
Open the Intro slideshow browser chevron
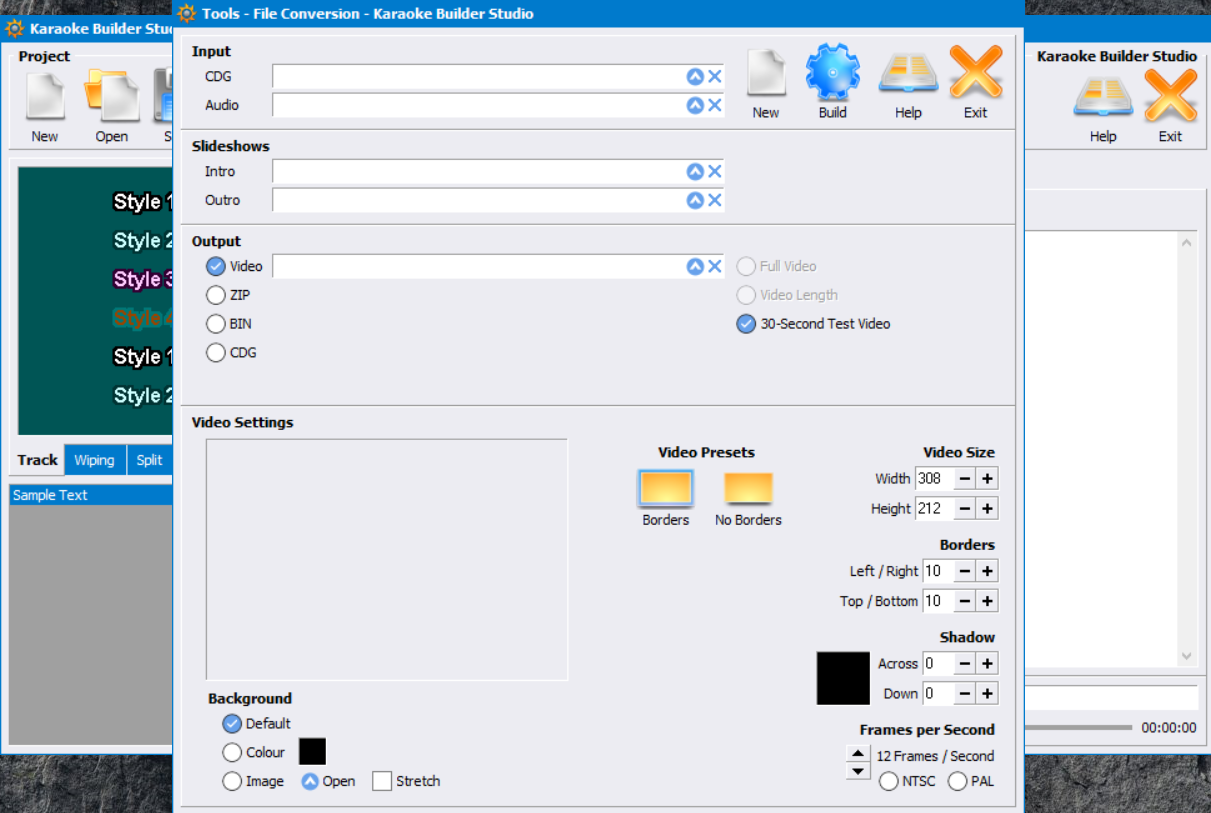[x=695, y=171]
